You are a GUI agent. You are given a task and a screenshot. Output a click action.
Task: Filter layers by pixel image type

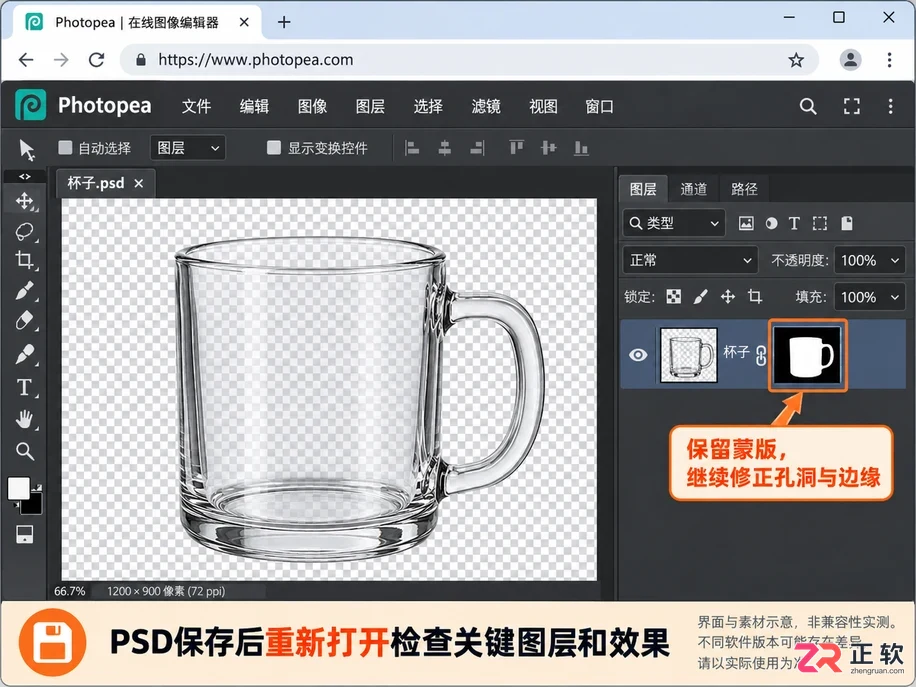746,223
